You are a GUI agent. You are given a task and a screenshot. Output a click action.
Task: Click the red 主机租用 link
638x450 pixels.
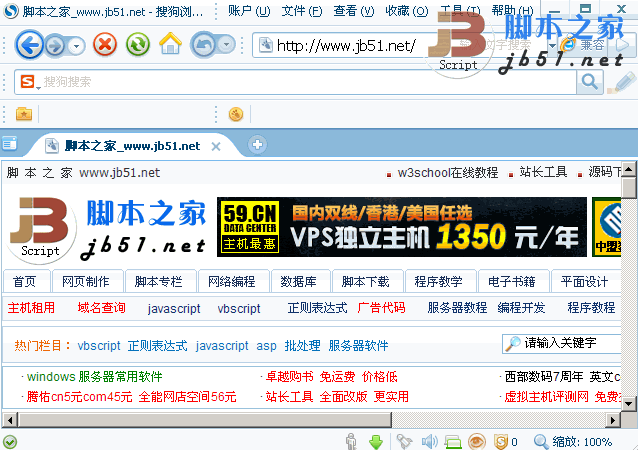pyautogui.click(x=31, y=308)
